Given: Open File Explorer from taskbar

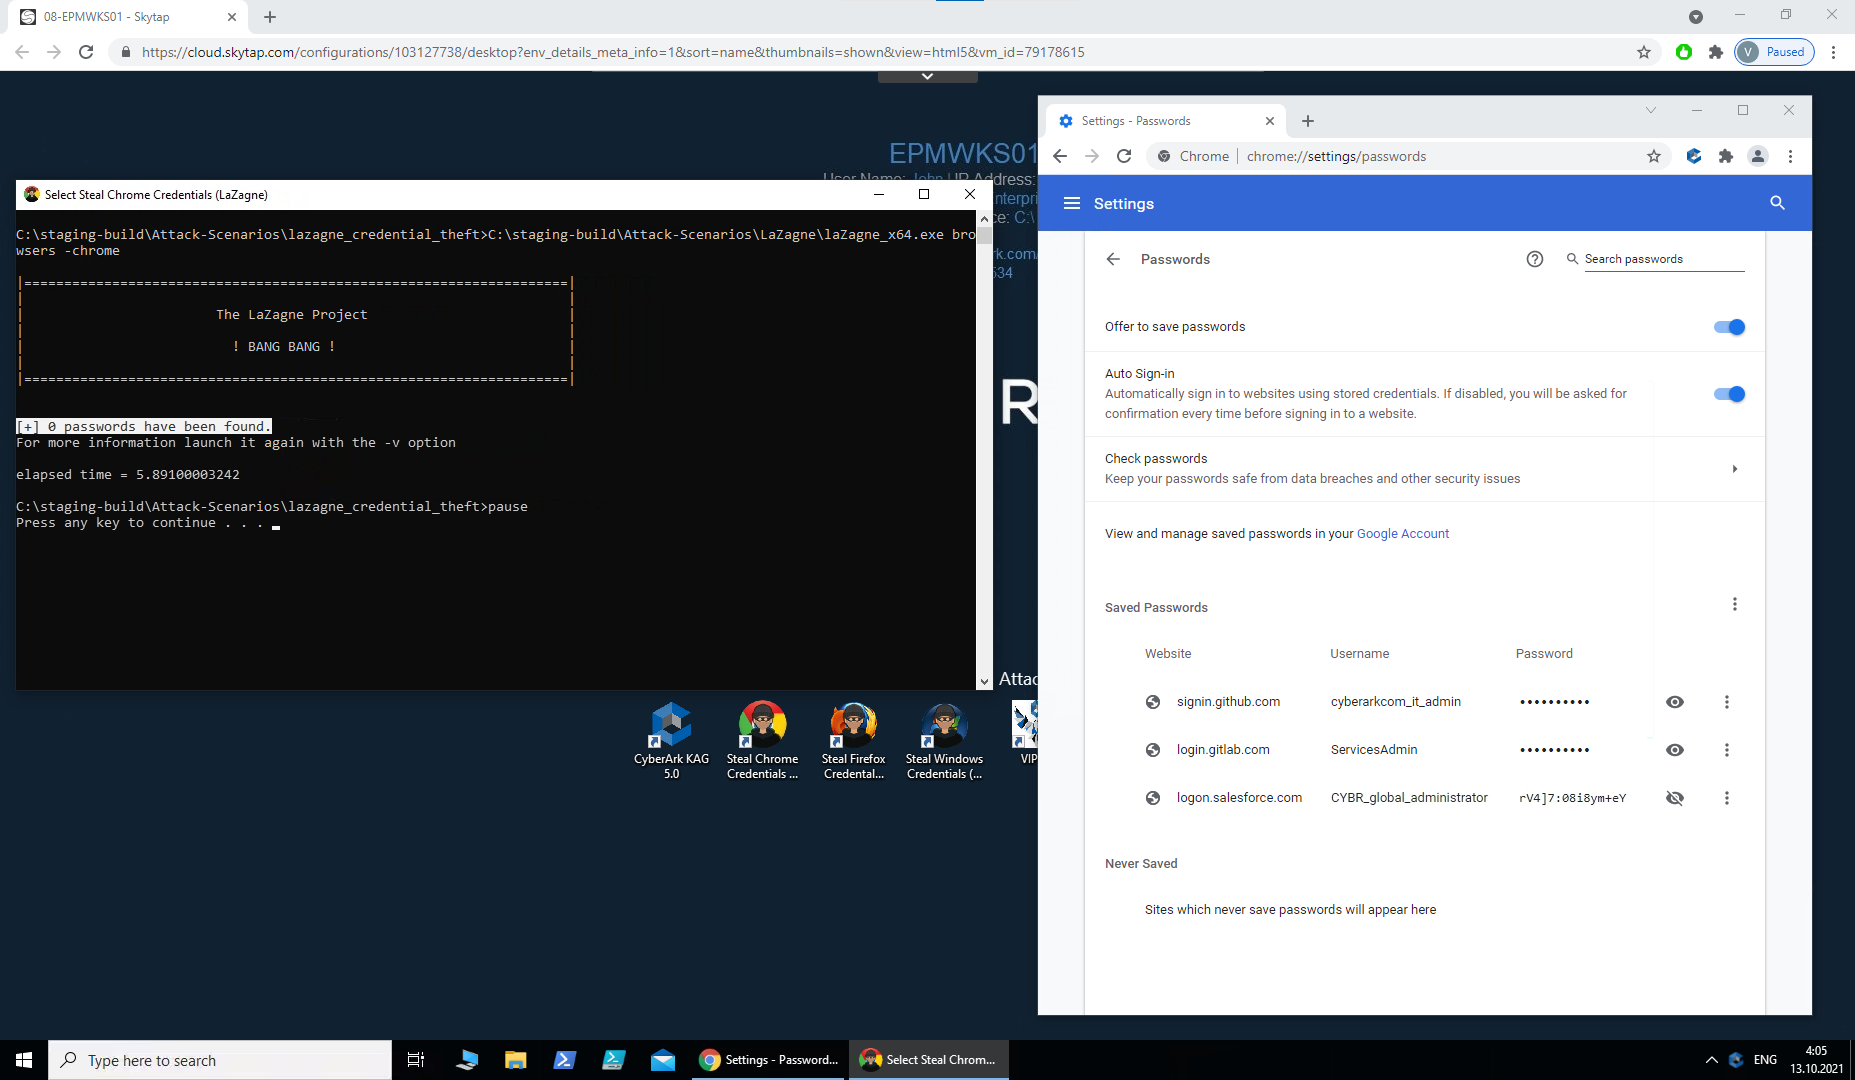Looking at the screenshot, I should pos(515,1060).
